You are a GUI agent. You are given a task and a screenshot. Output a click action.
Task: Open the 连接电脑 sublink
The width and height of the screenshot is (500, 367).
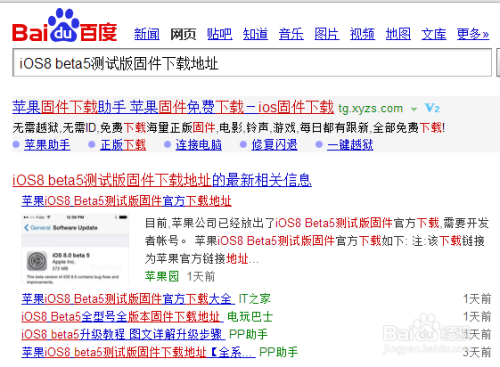coord(199,145)
